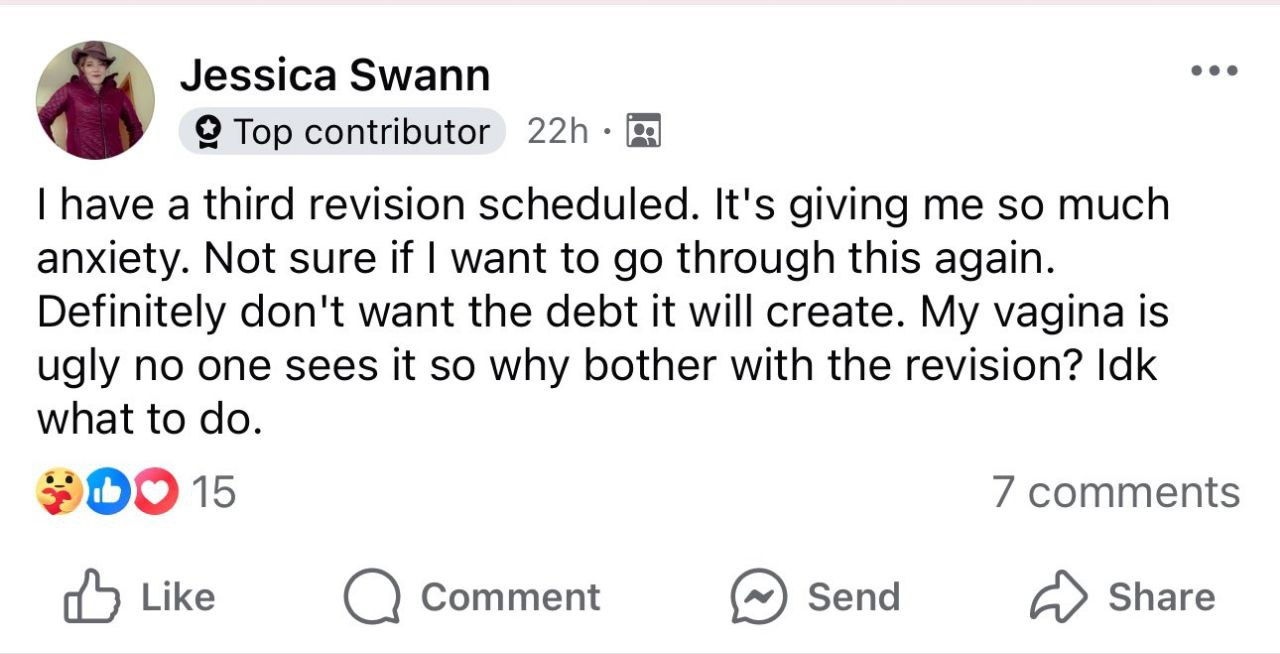
Task: Click the "Top contributor" badge label
Action: 361,131
